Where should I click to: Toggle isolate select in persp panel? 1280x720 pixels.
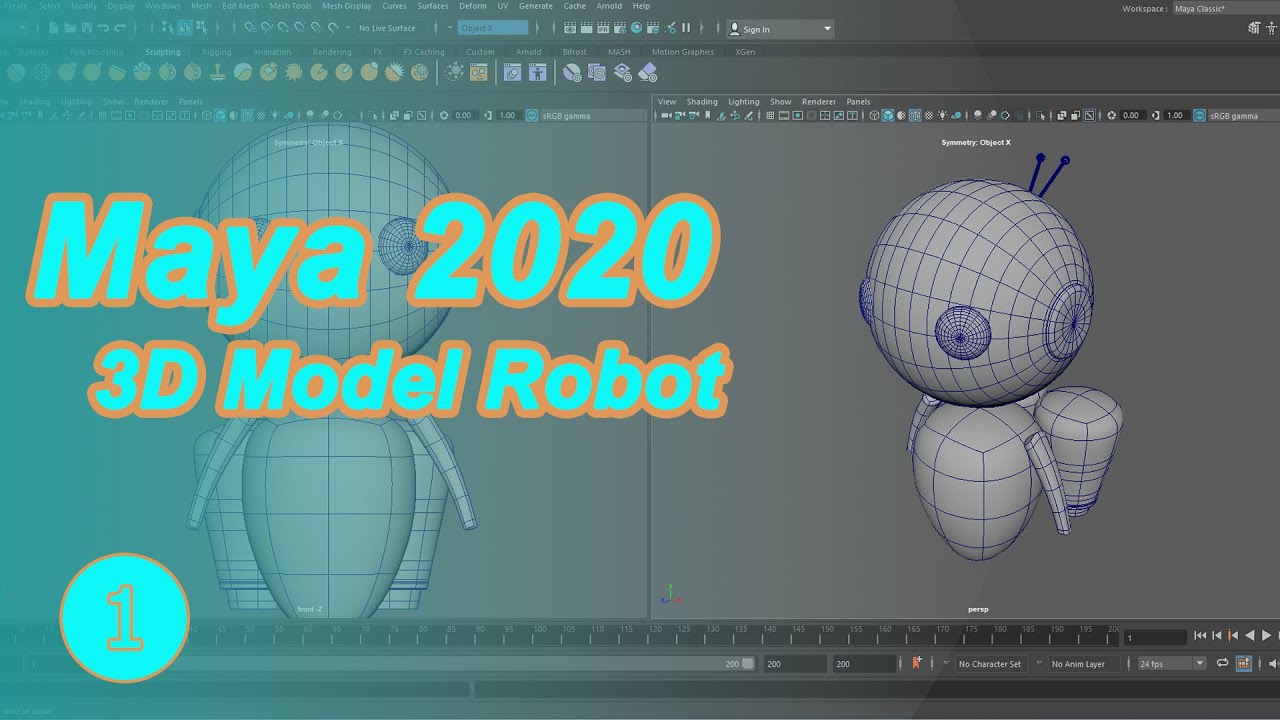pos(1041,115)
